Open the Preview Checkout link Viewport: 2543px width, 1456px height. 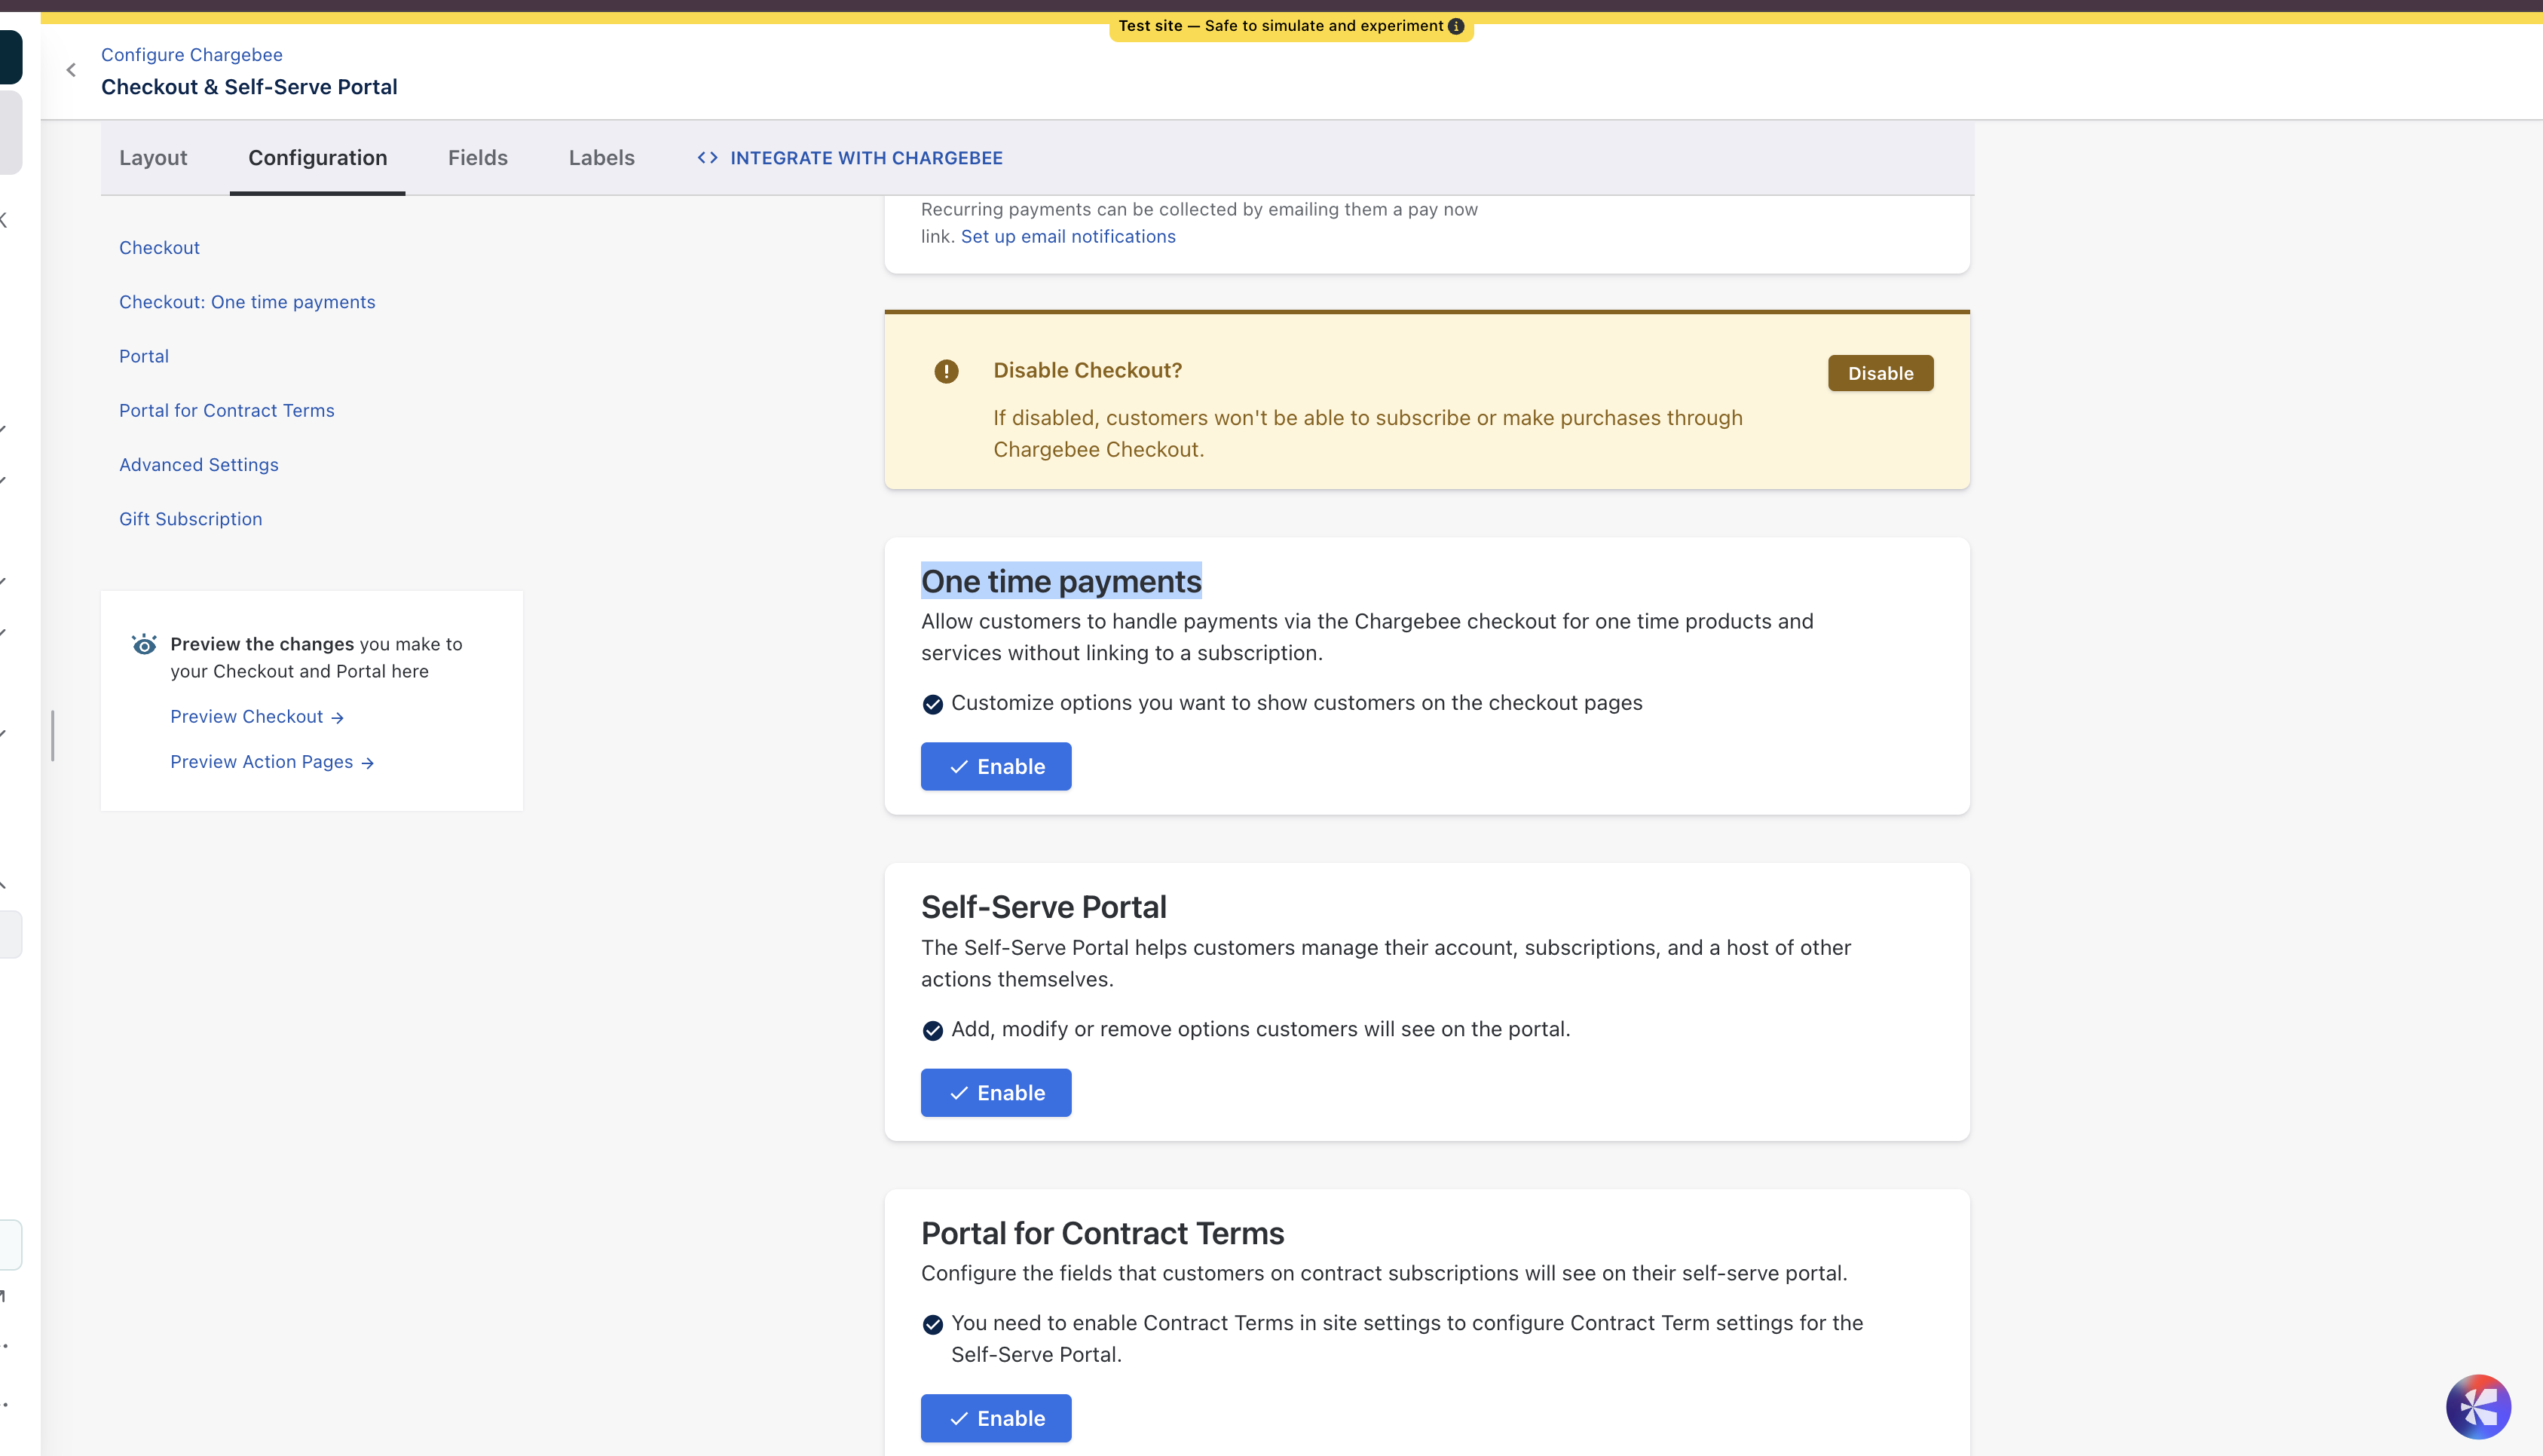point(257,717)
